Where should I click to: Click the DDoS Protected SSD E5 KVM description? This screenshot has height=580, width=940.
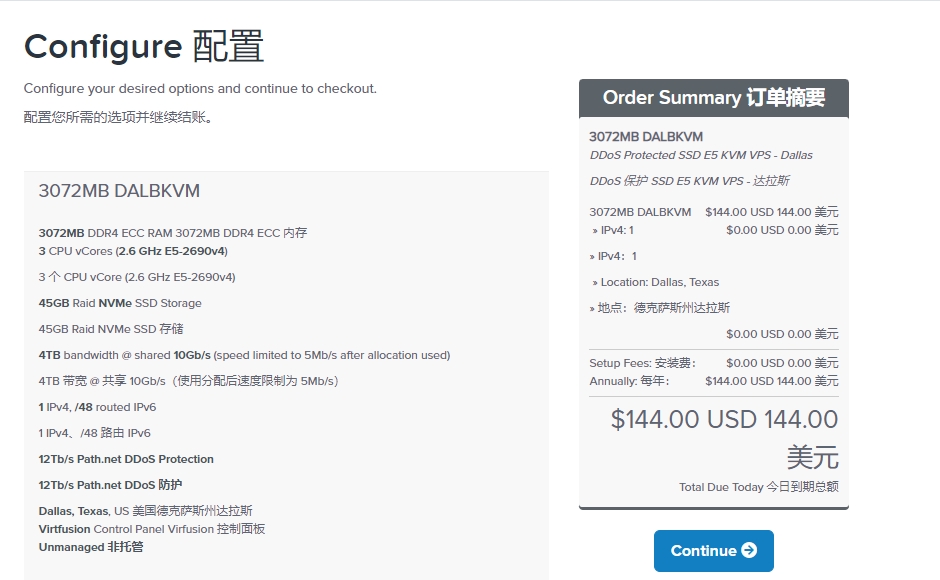(701, 155)
